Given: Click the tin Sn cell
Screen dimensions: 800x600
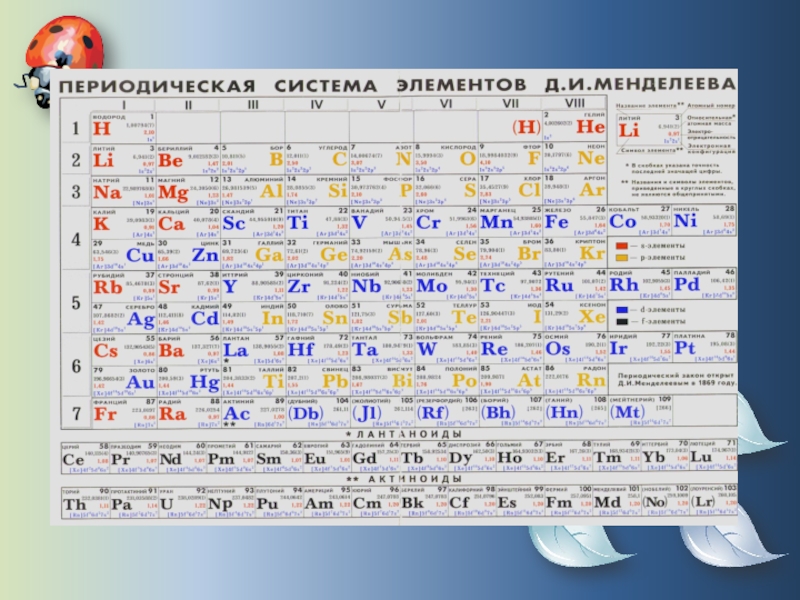Looking at the screenshot, I should [x=316, y=317].
